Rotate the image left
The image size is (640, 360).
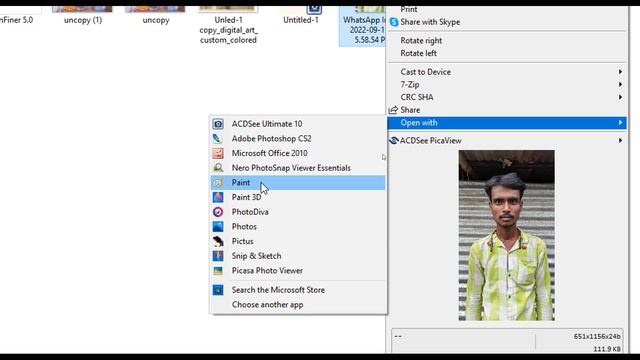[x=507, y=53]
